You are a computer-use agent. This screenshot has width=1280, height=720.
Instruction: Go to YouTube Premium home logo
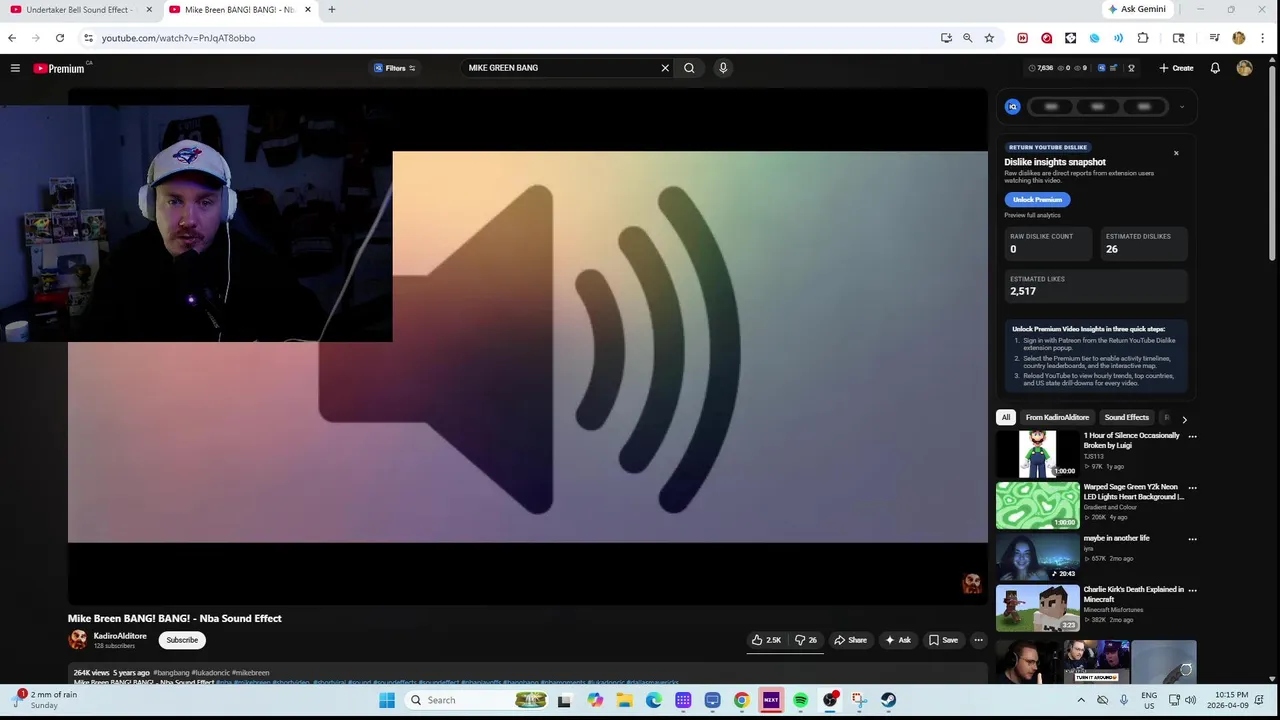coord(59,68)
